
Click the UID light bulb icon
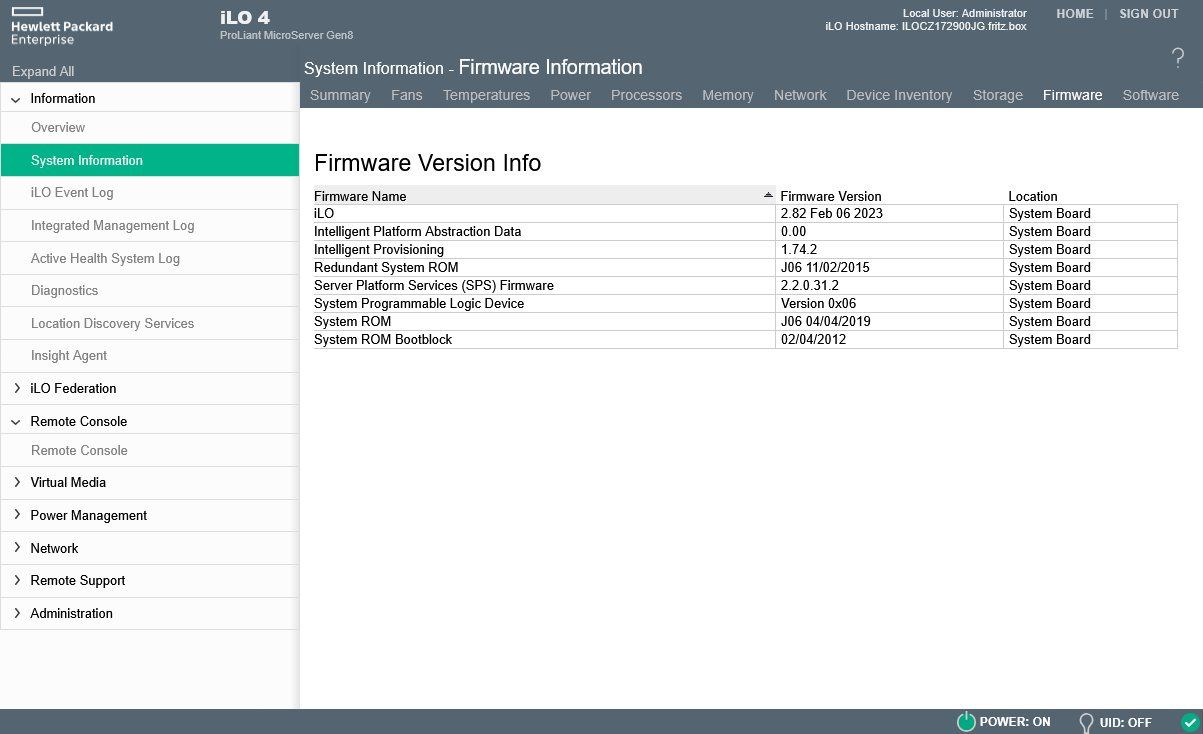click(1085, 722)
